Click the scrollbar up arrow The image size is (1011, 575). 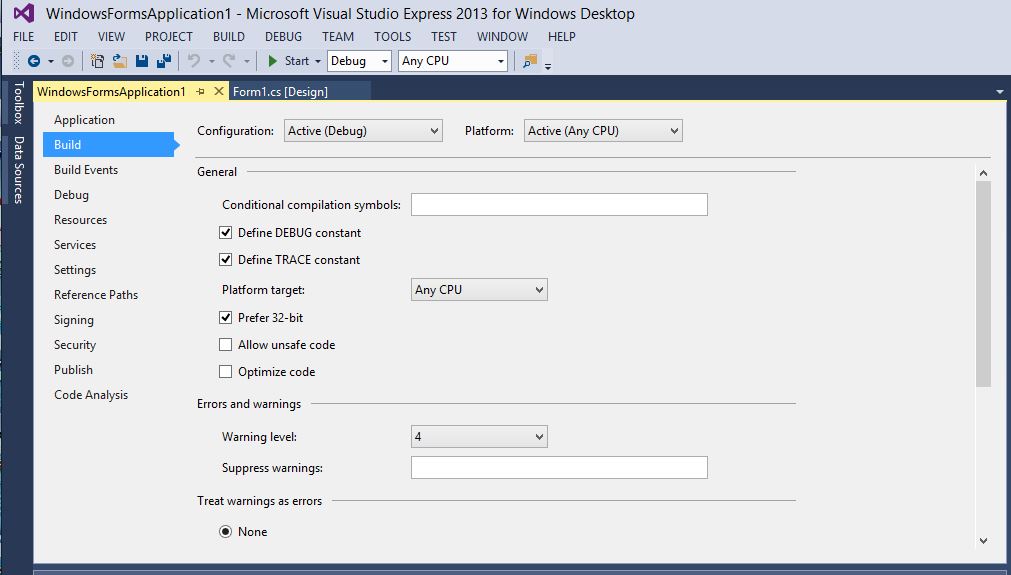[983, 173]
